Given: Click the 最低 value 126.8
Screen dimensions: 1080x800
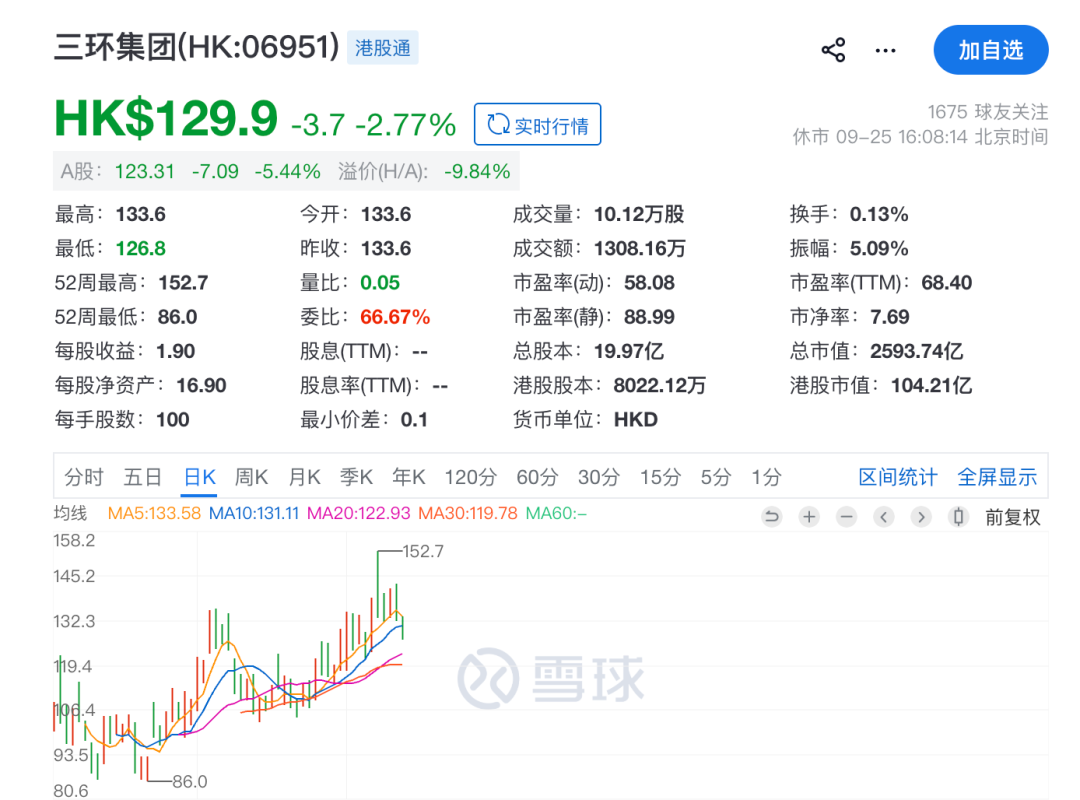Looking at the screenshot, I should [x=141, y=248].
